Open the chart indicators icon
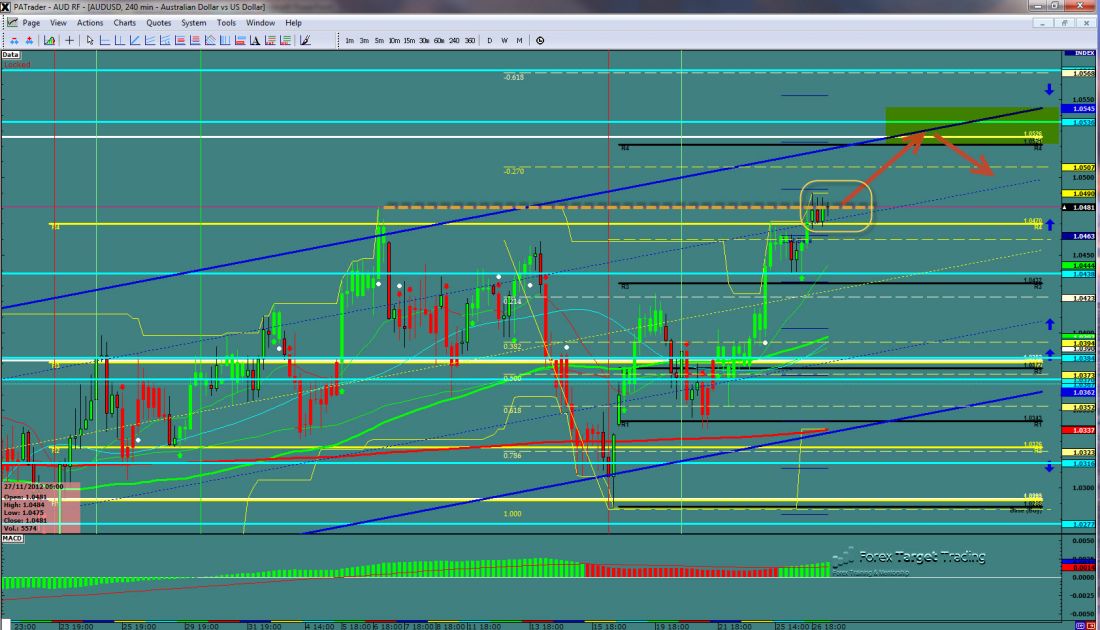Viewport: 1100px width, 630px height. pyautogui.click(x=47, y=41)
